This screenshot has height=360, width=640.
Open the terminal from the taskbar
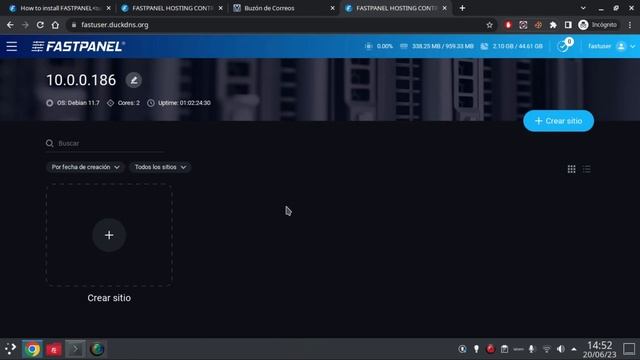(76, 349)
